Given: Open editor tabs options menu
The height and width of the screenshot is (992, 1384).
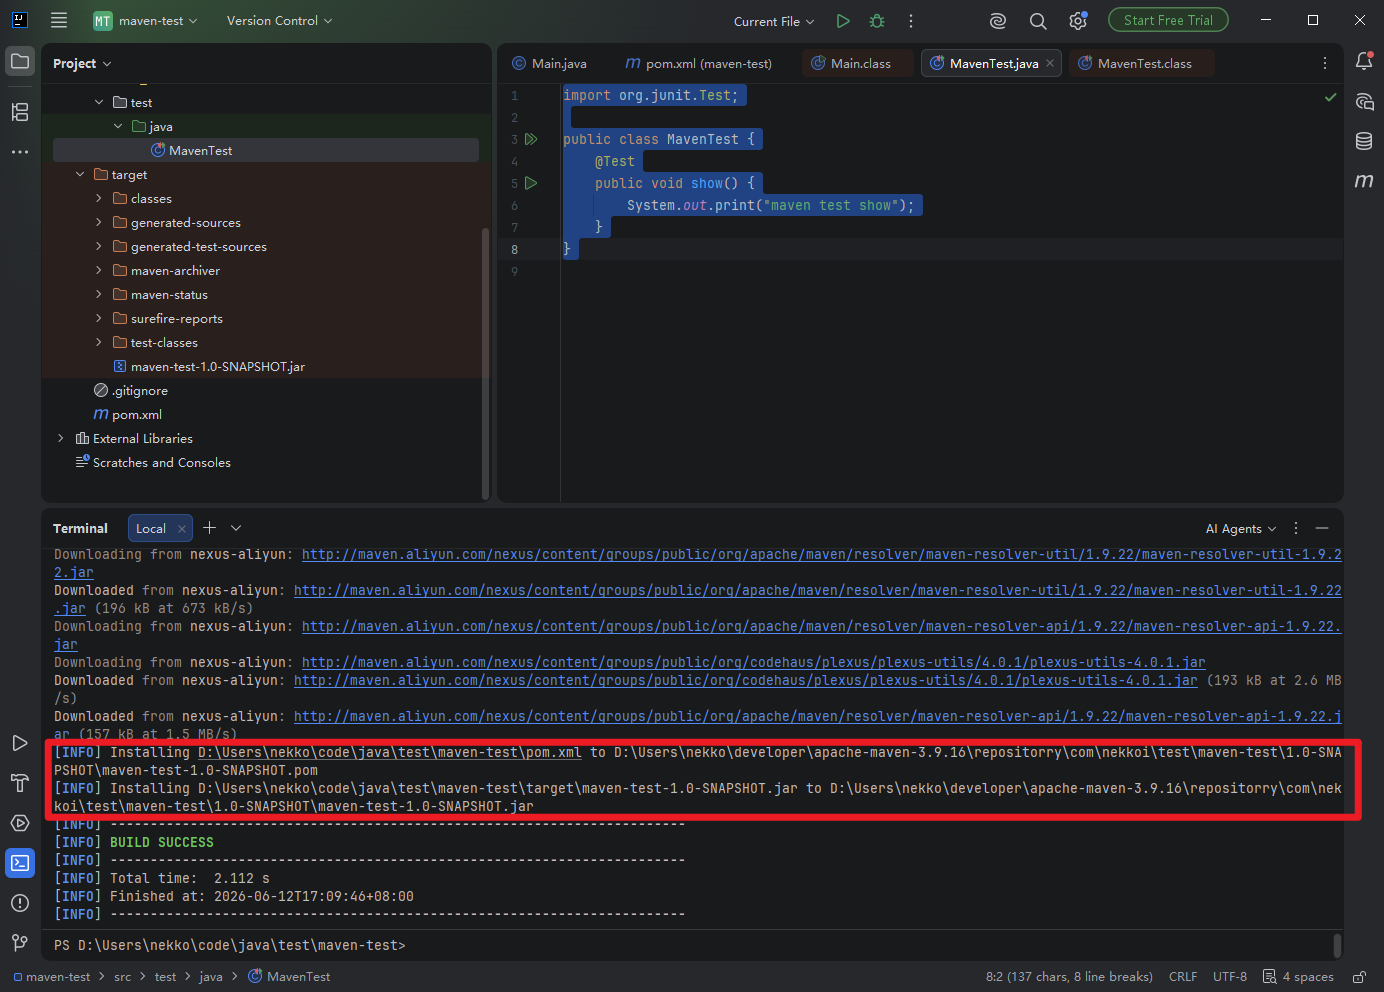Looking at the screenshot, I should pyautogui.click(x=1325, y=63).
